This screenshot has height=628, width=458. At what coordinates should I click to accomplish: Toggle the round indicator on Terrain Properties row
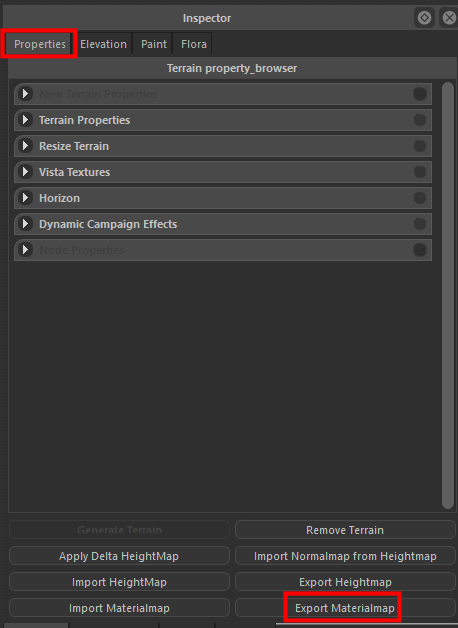(420, 120)
